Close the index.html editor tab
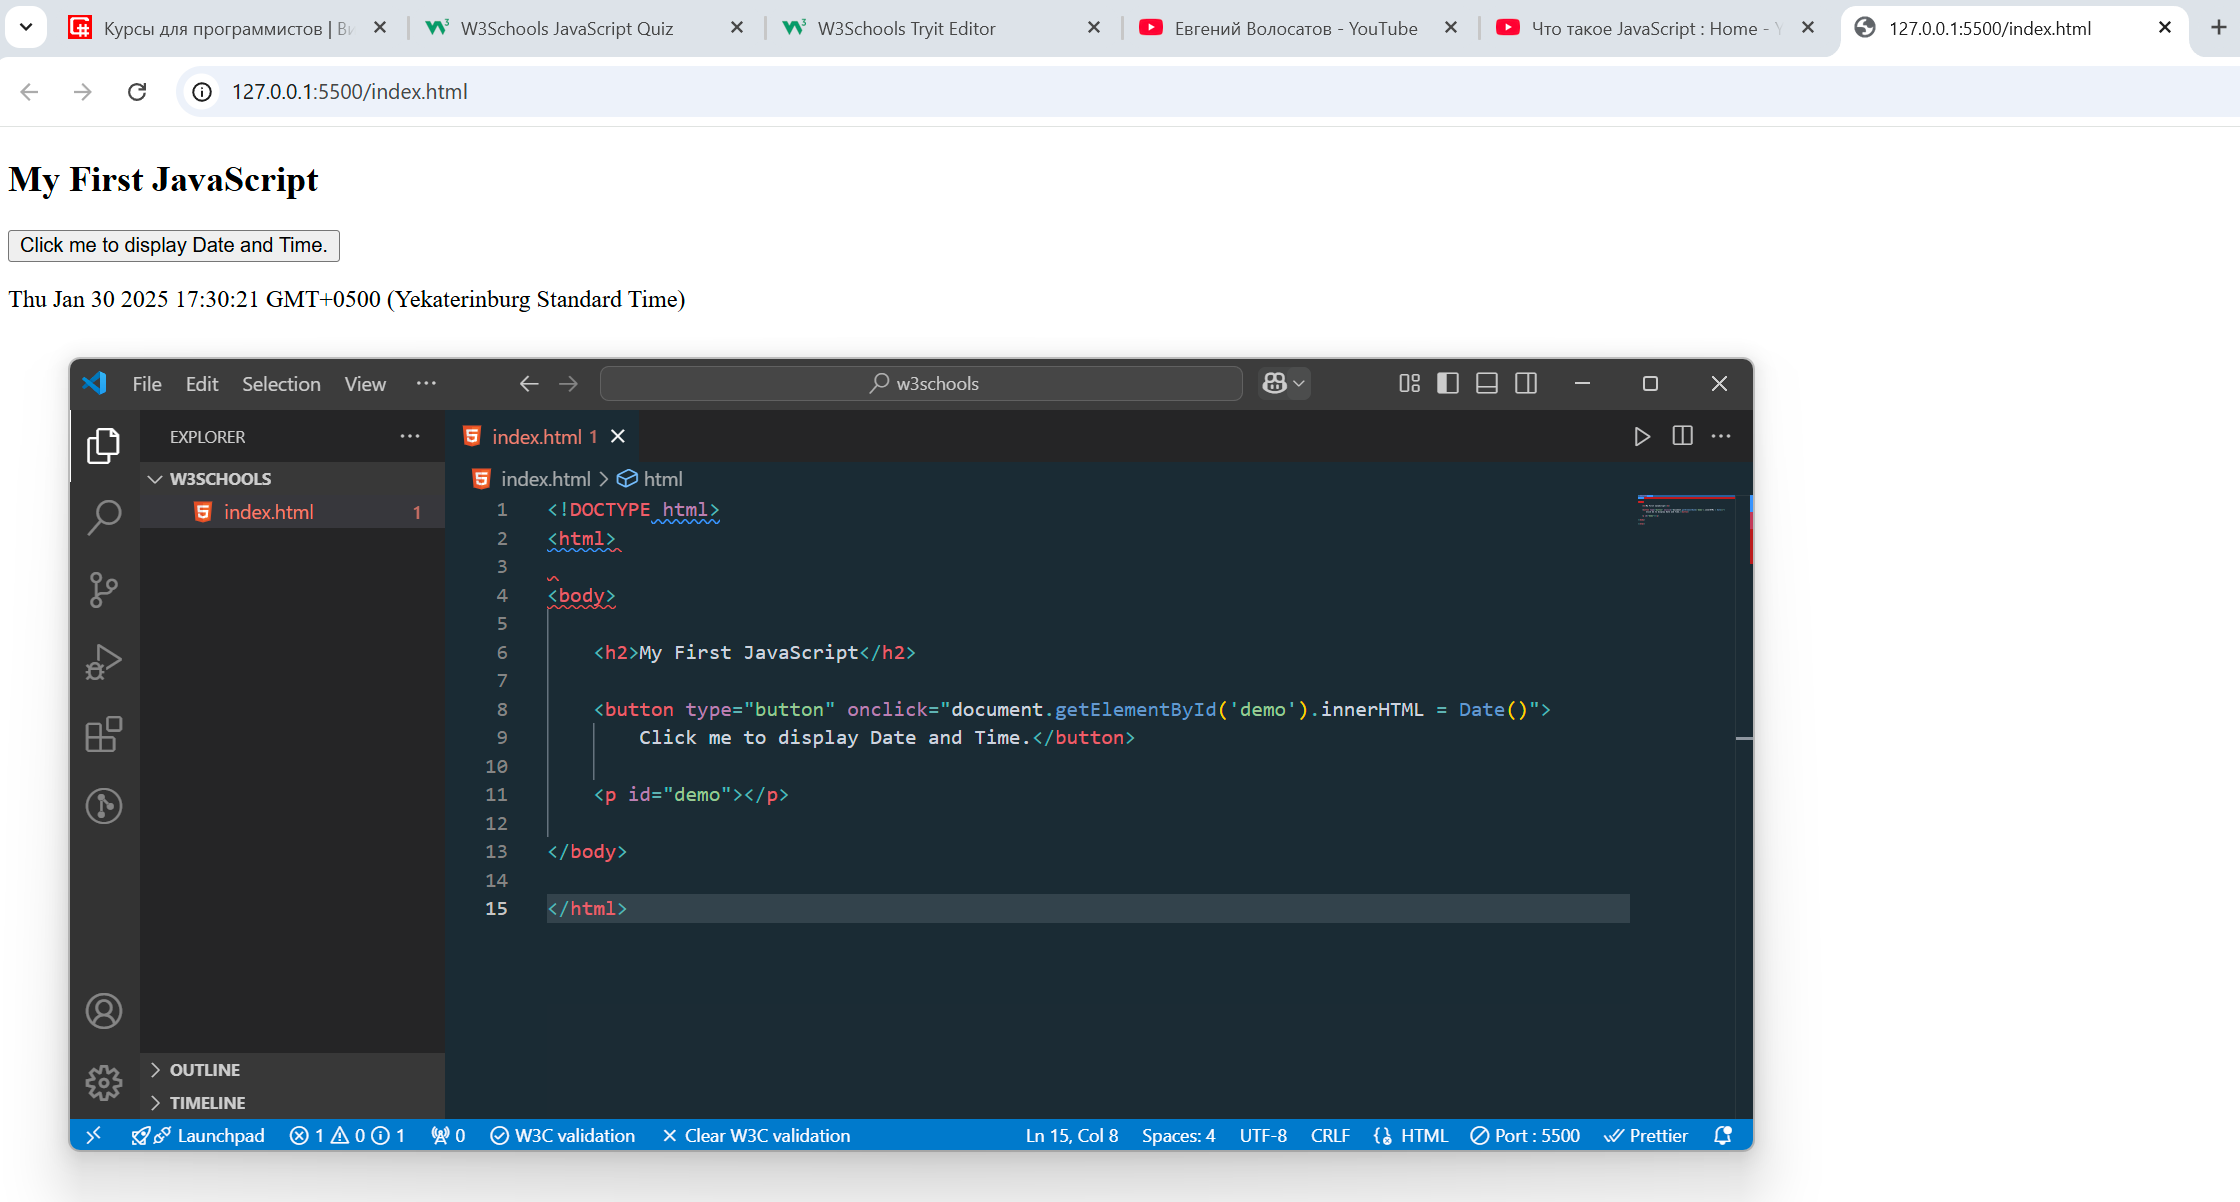The width and height of the screenshot is (2240, 1202). pos(618,436)
